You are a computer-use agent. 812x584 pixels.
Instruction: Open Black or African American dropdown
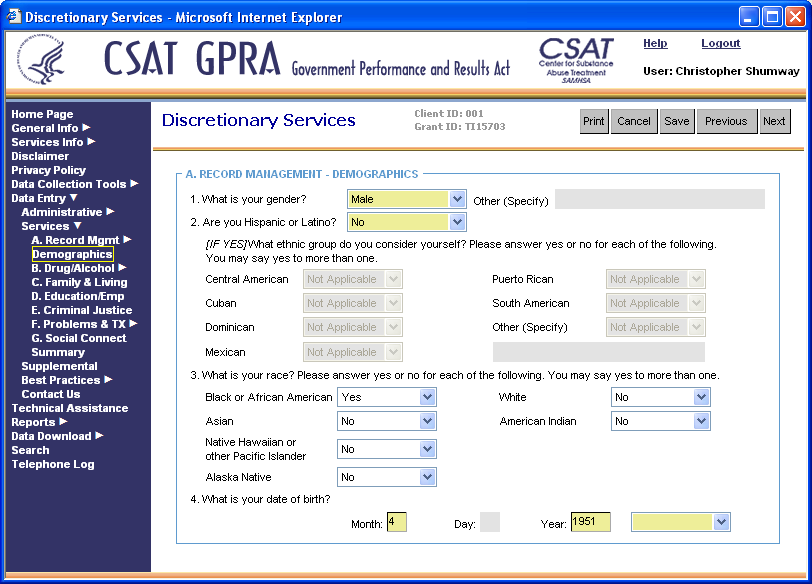tap(386, 397)
